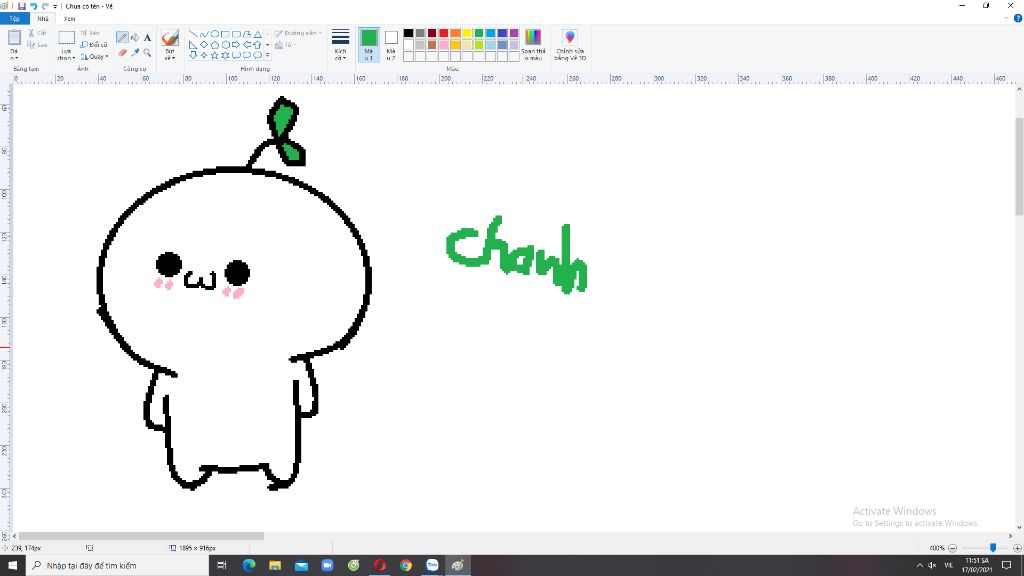Select the Pencil tool
This screenshot has height=576, width=1024.
(x=122, y=38)
